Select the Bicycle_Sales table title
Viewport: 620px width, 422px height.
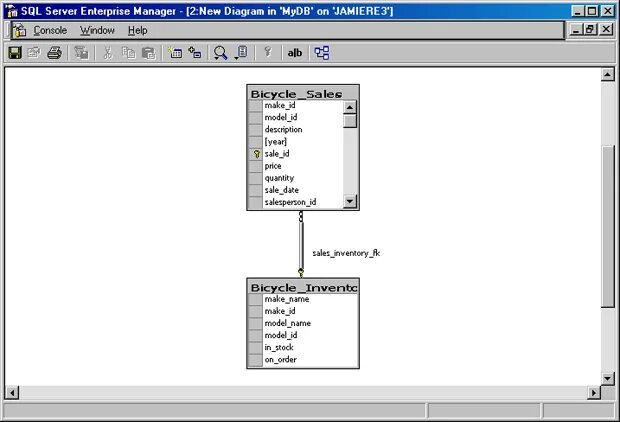[x=297, y=94]
